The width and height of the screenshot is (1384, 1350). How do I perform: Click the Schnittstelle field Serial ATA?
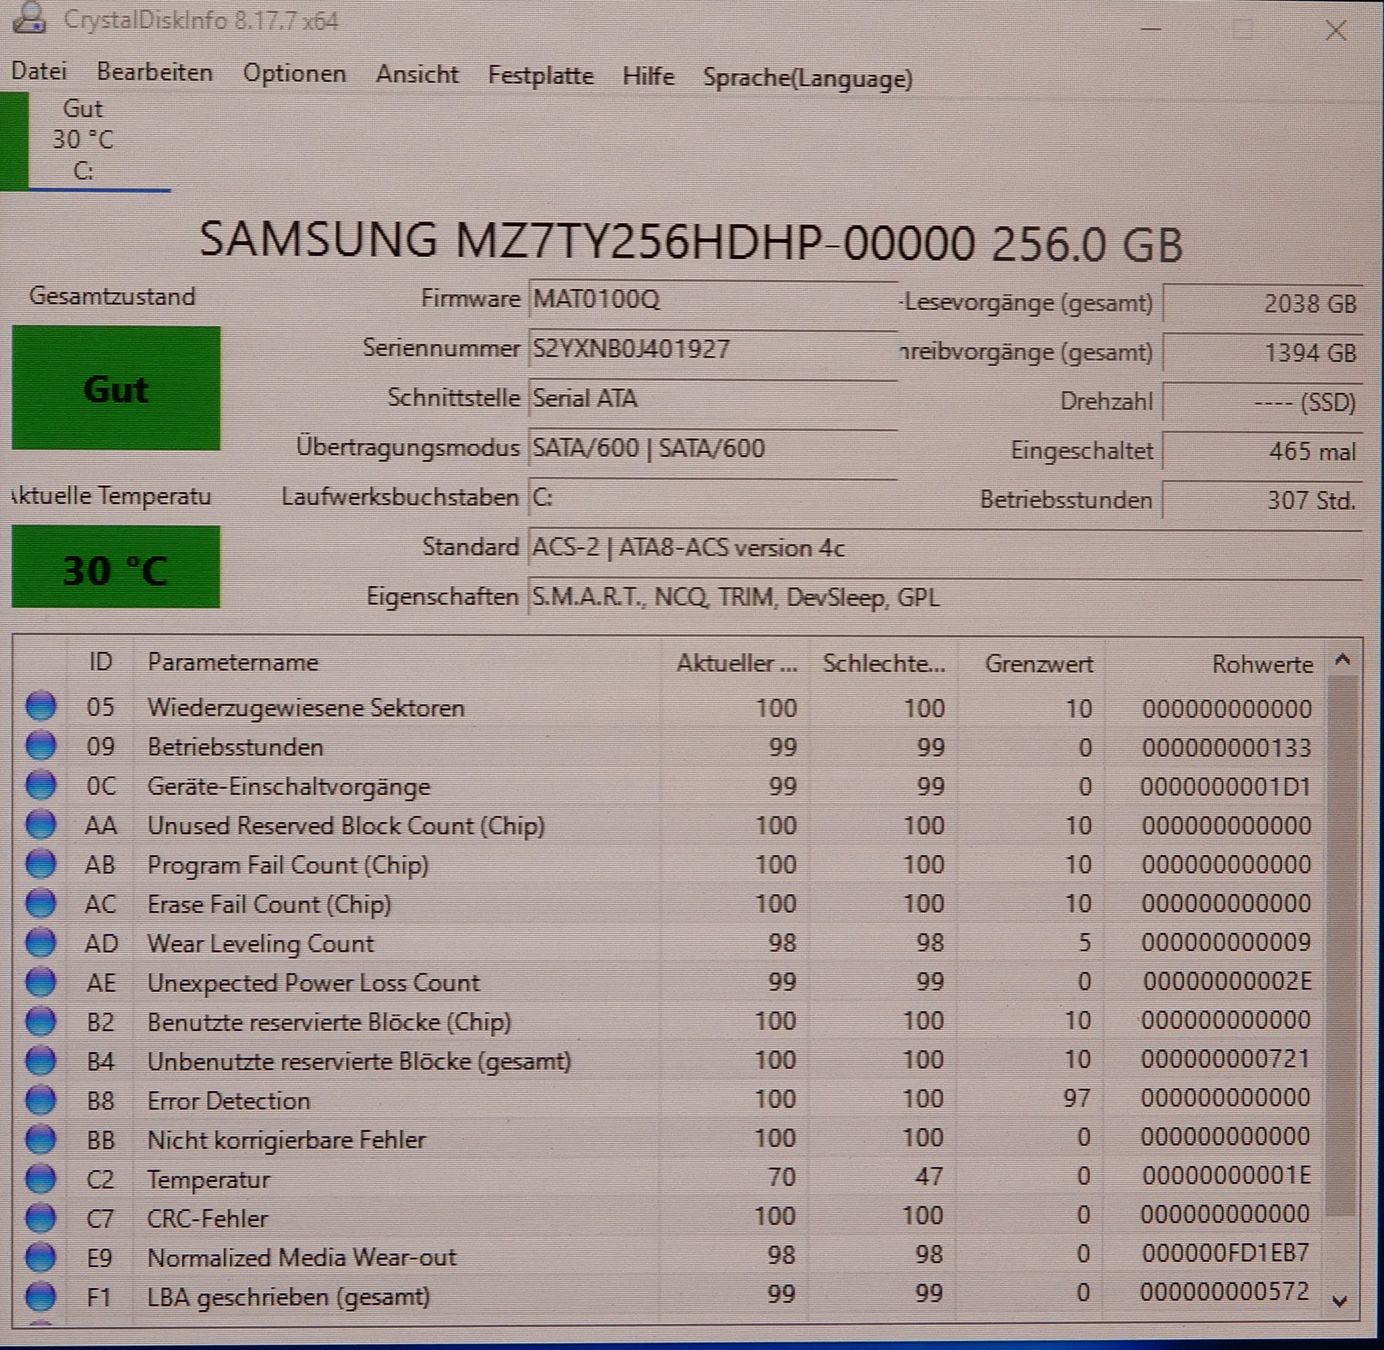point(713,398)
